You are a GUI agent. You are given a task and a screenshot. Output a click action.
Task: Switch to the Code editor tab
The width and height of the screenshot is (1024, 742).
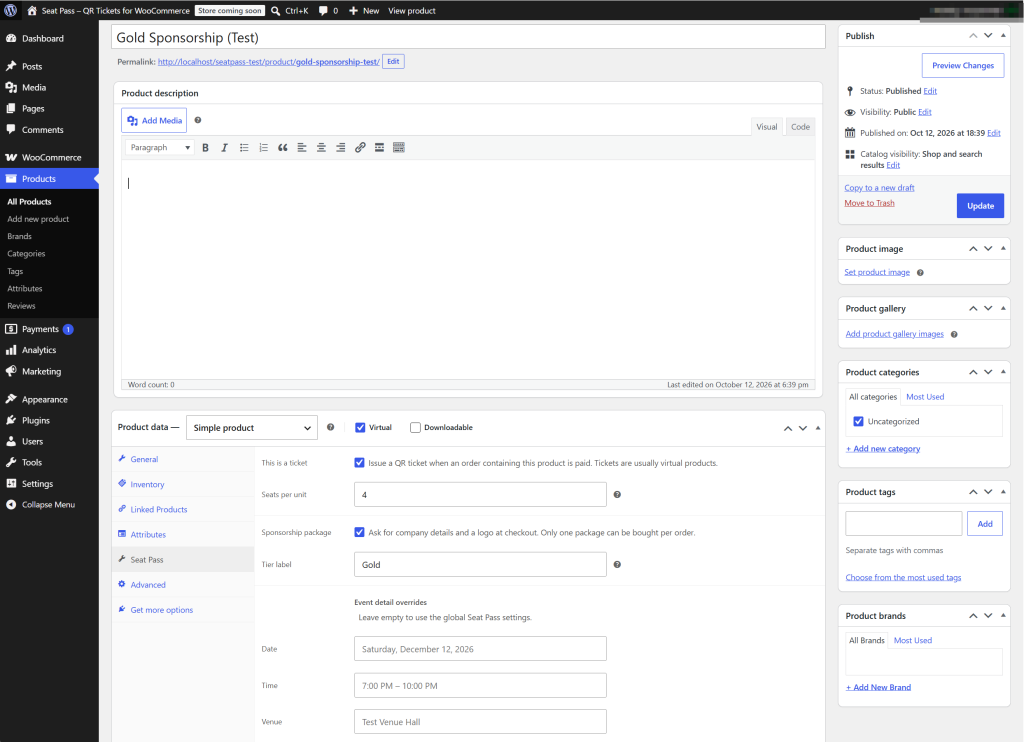tap(800, 127)
